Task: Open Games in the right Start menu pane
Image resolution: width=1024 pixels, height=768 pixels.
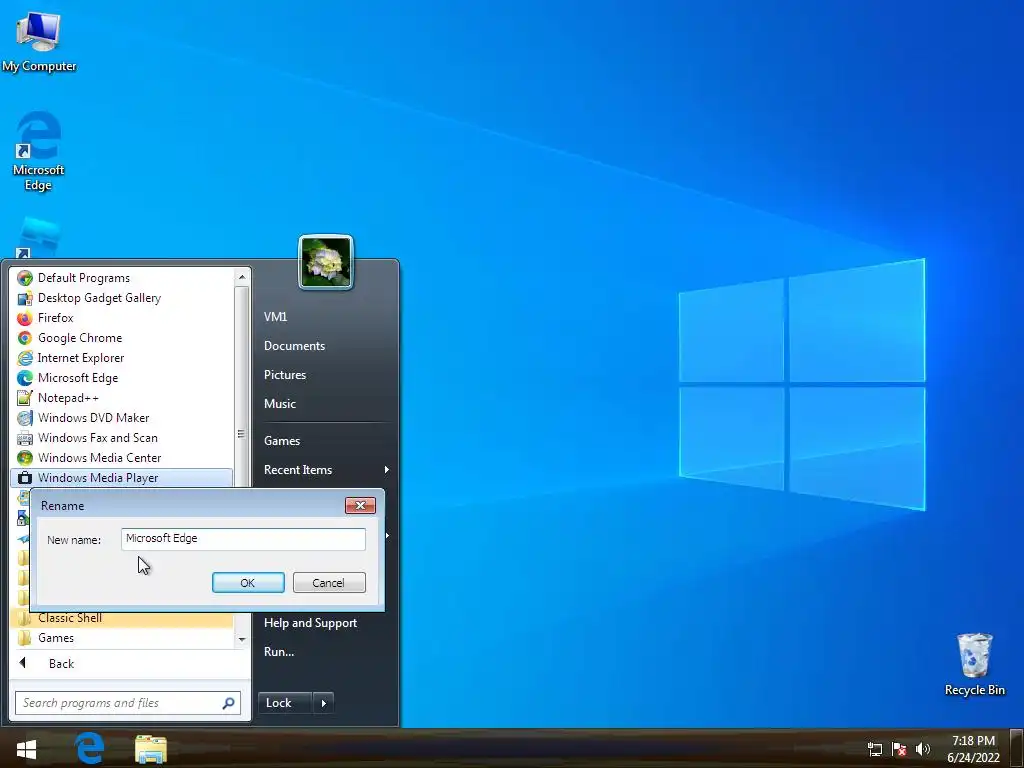Action: point(282,441)
